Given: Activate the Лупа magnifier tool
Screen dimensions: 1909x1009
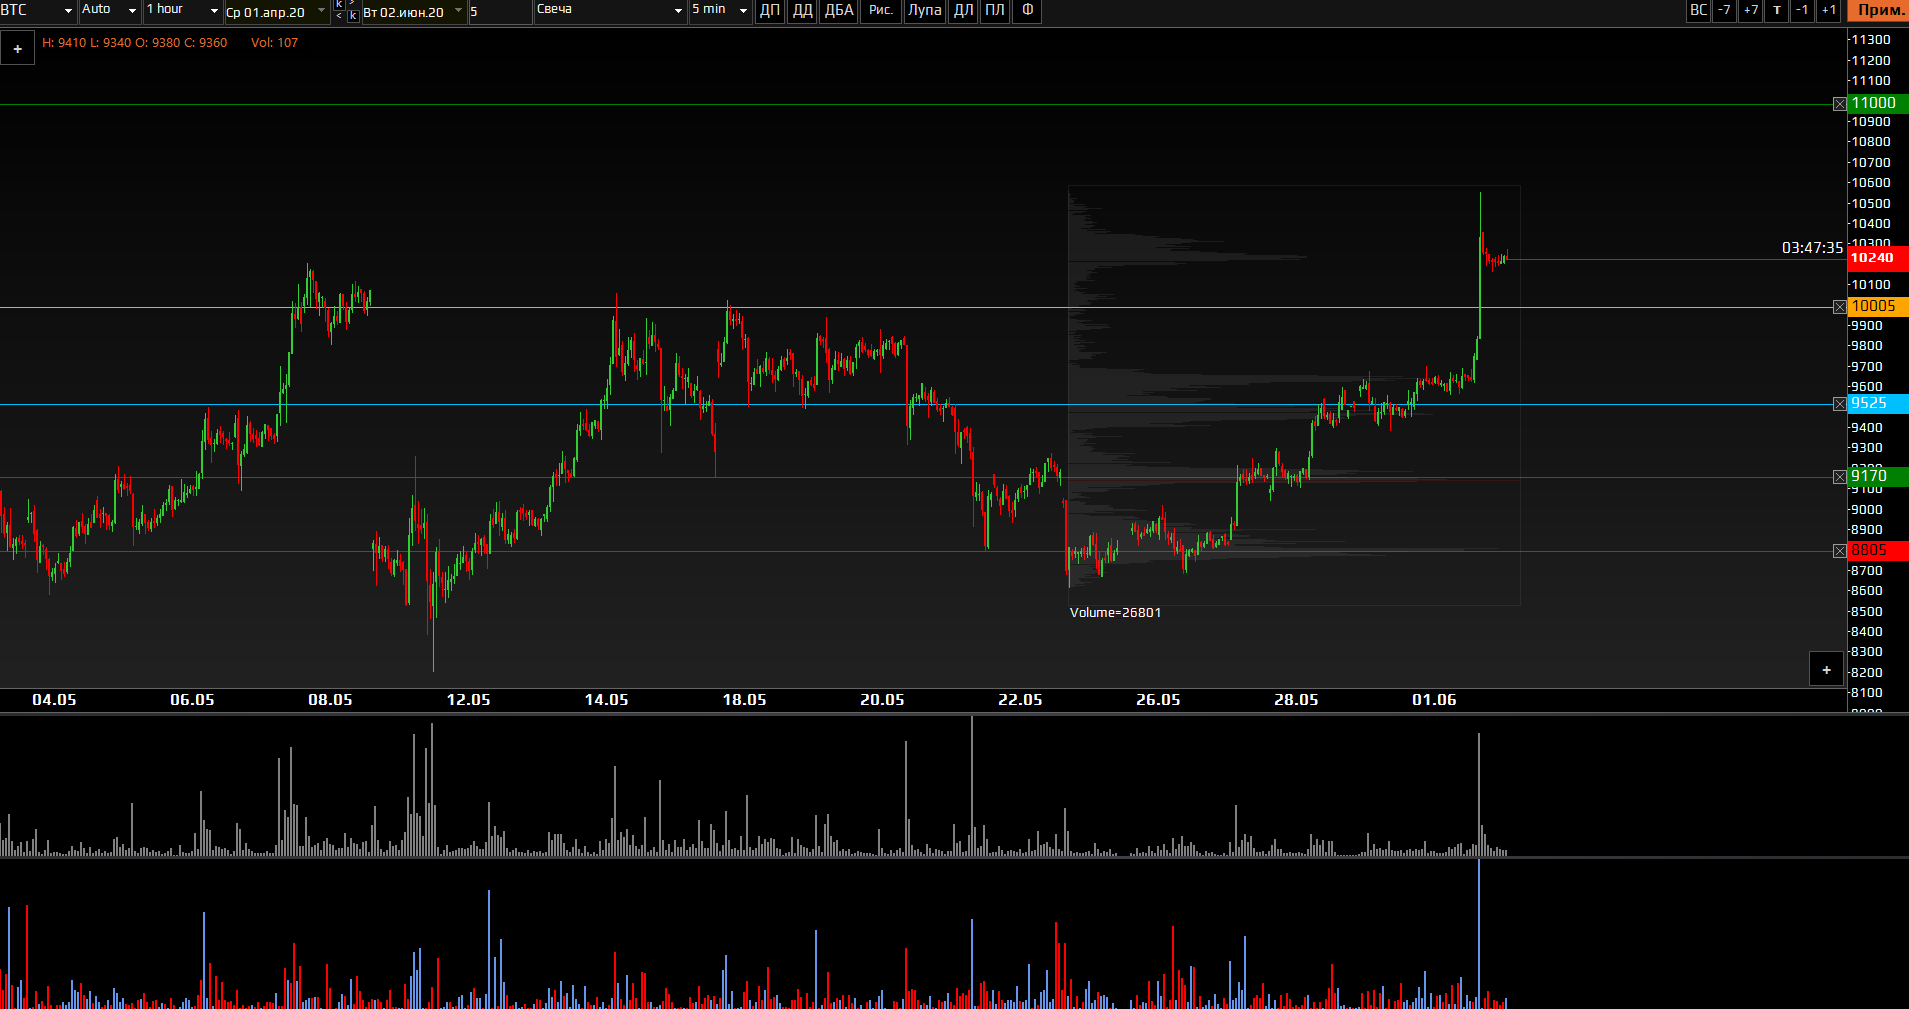Looking at the screenshot, I should (x=924, y=11).
